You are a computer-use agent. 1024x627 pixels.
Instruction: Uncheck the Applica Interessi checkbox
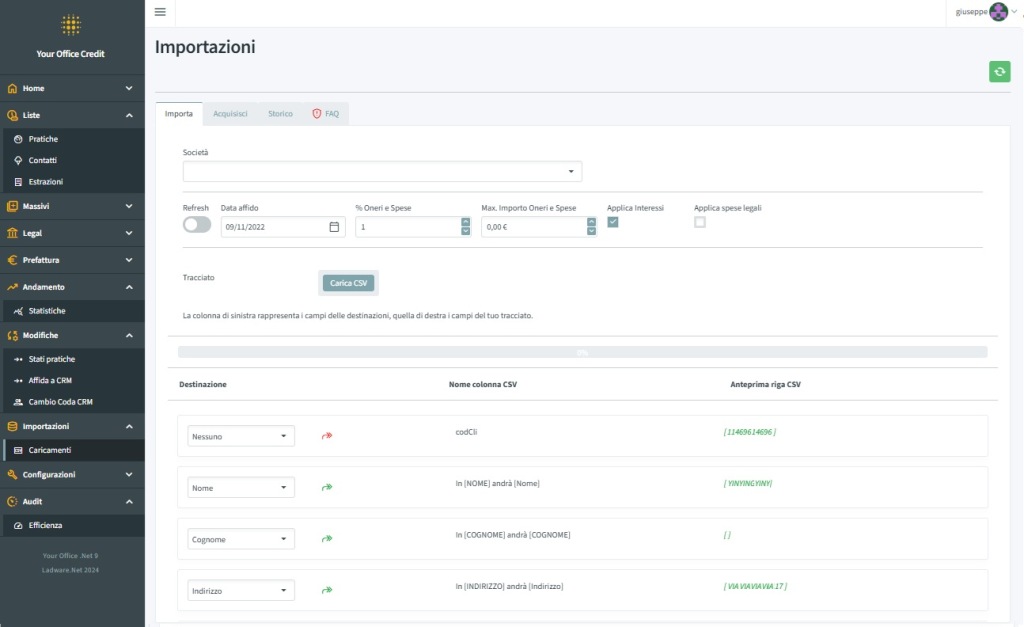[613, 222]
